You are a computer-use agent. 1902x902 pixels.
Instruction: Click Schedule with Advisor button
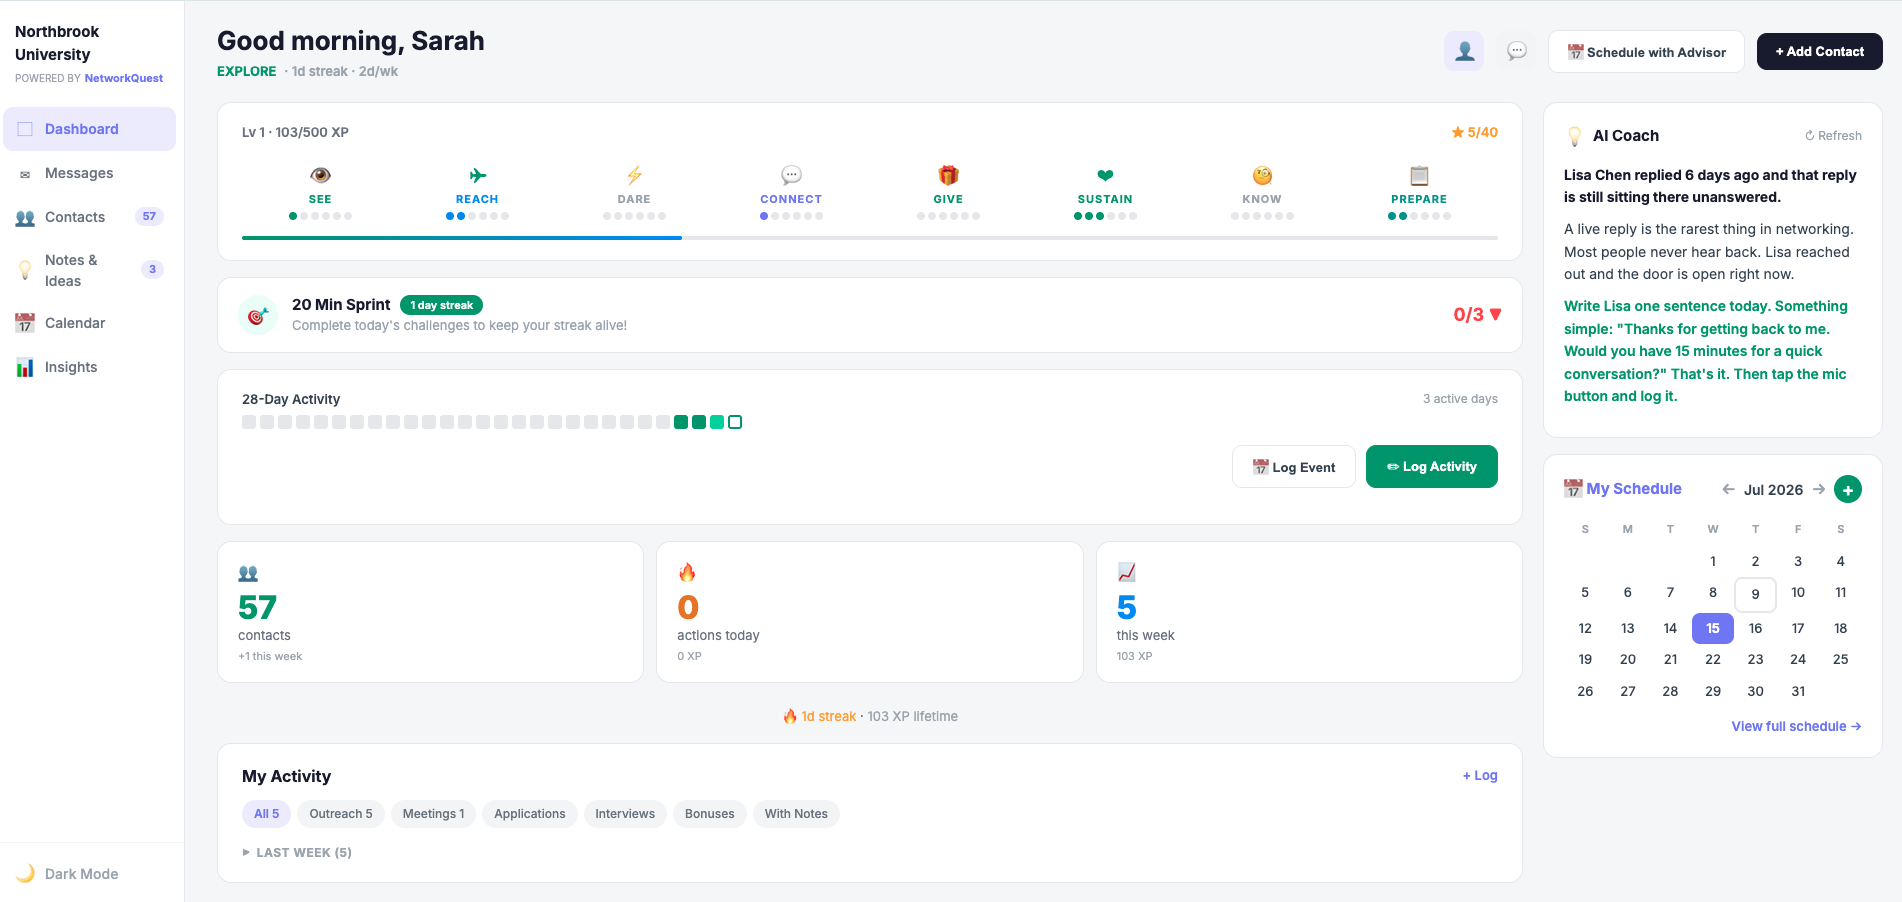pos(1646,52)
